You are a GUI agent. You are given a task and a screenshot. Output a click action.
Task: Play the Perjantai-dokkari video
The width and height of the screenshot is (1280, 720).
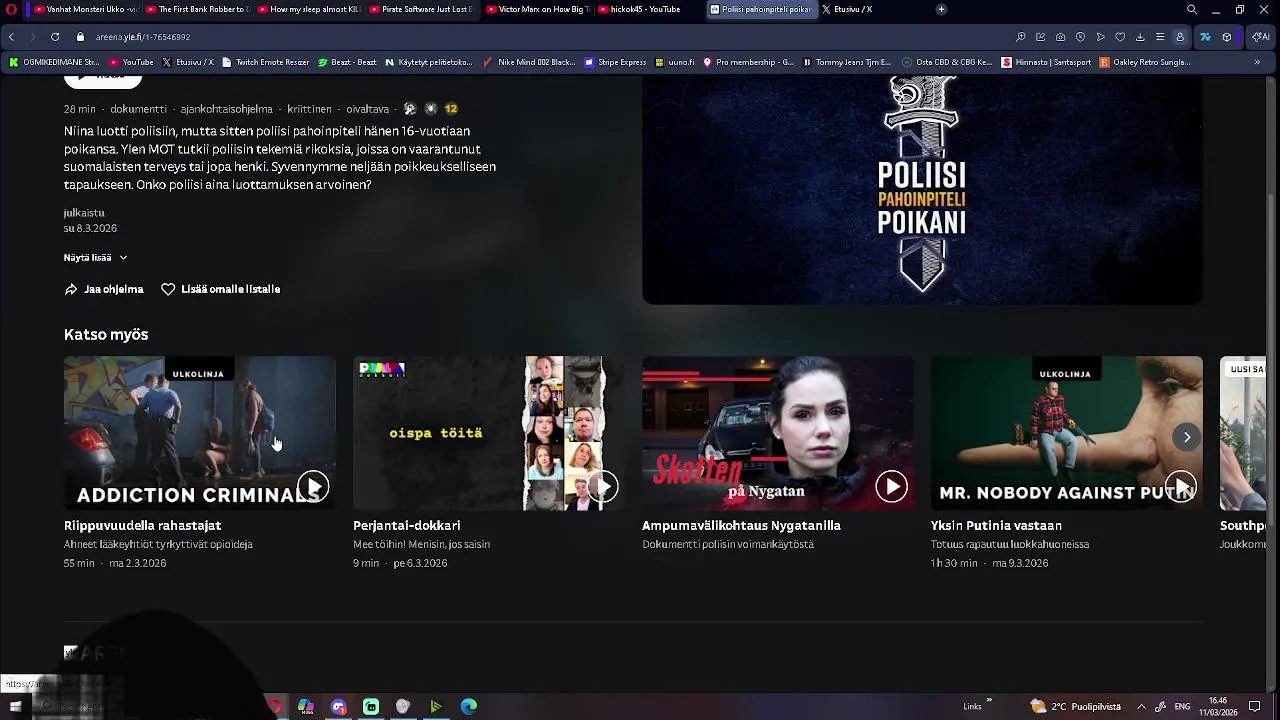coord(602,487)
